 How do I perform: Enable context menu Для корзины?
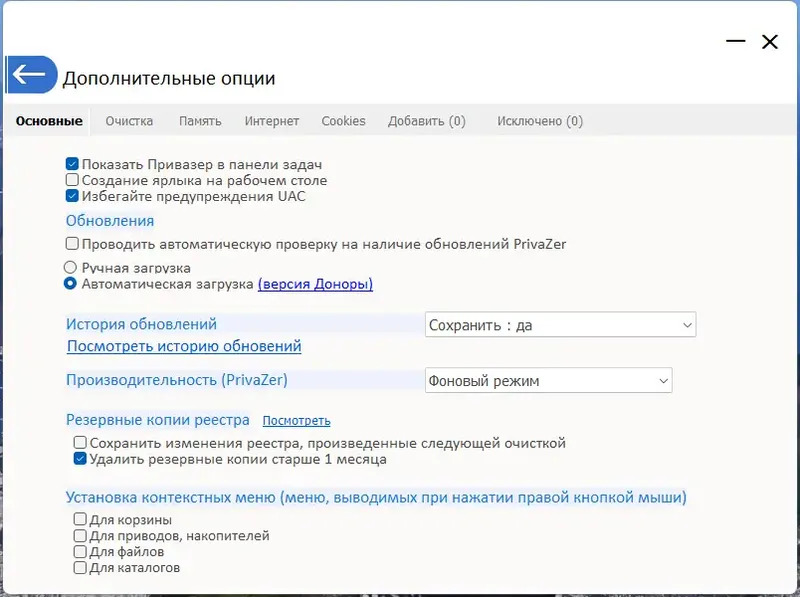pos(80,519)
